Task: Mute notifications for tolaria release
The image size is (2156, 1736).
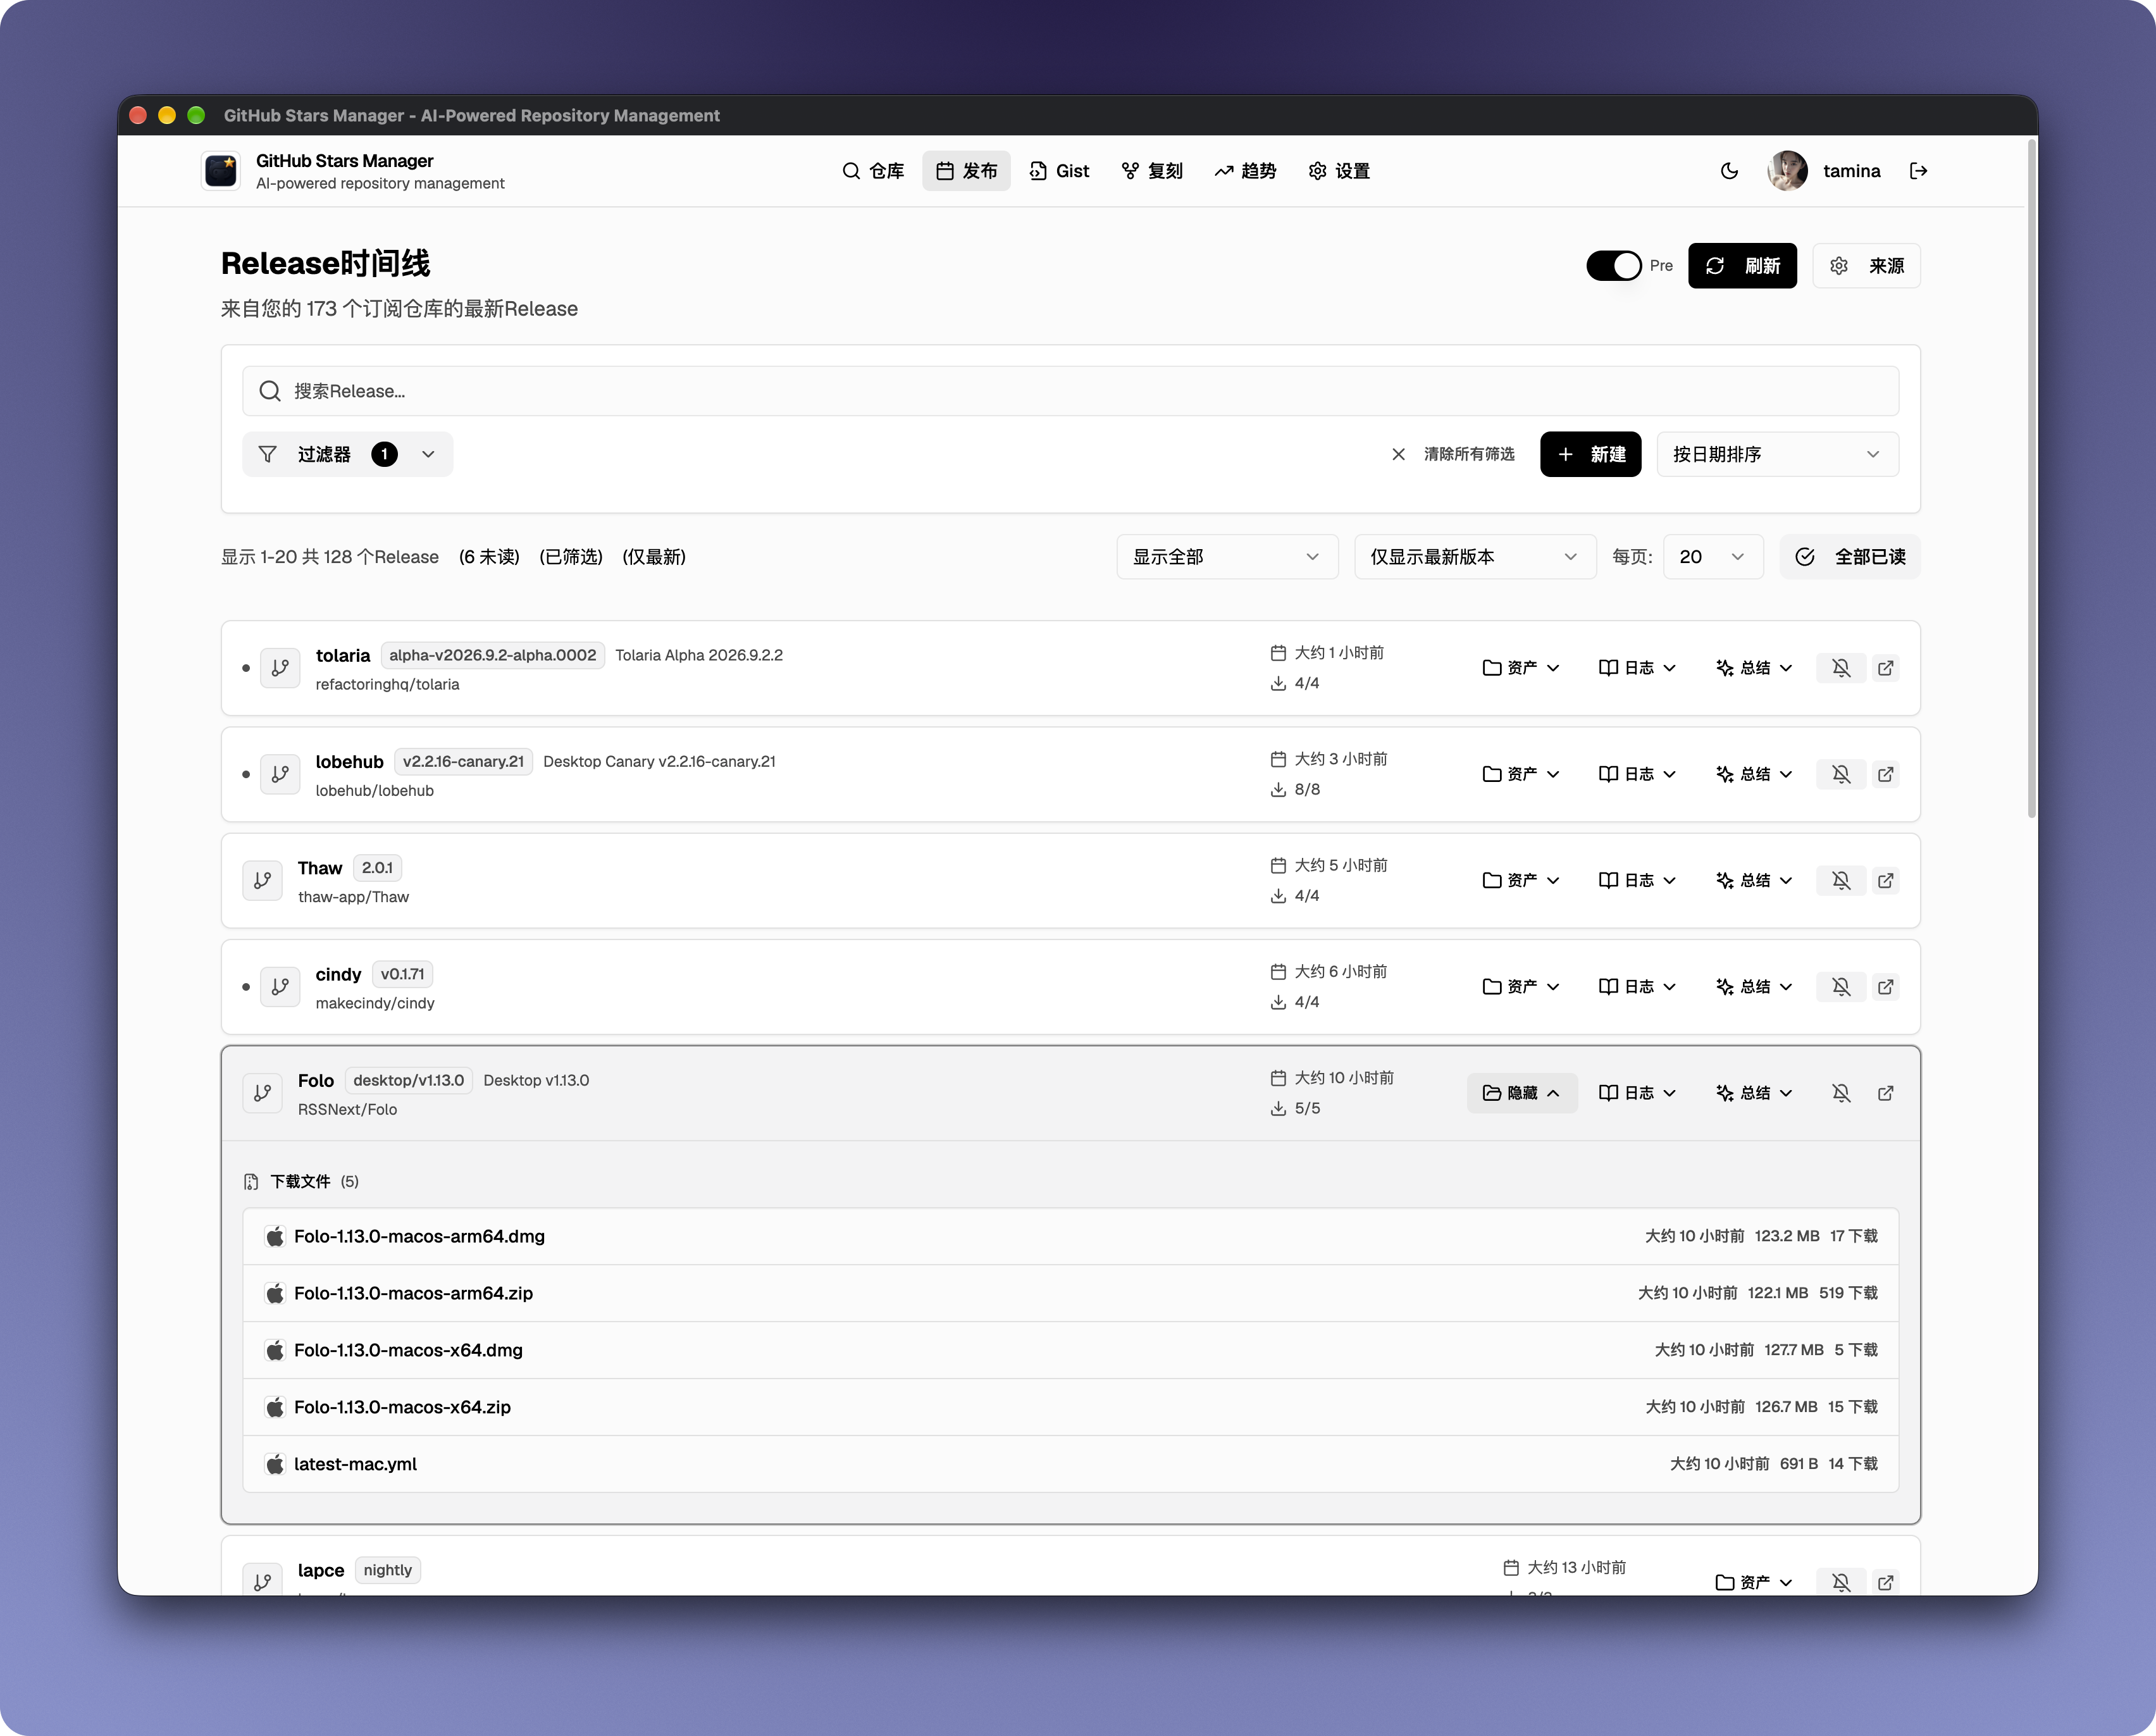Action: point(1841,668)
